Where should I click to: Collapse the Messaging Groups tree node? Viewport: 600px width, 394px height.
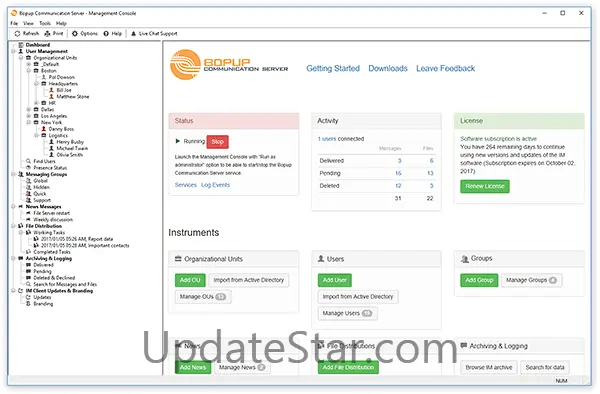point(13,174)
